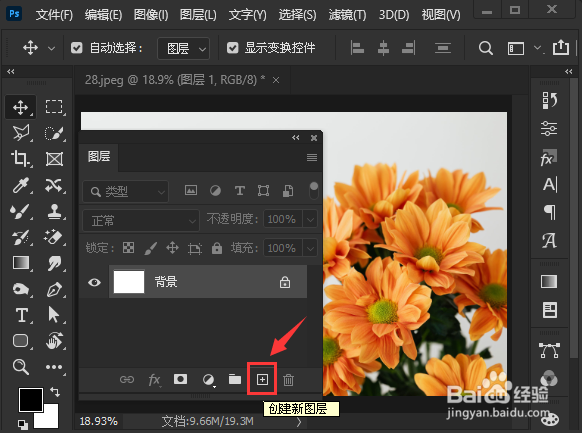Select the 图层 panel tab

pyautogui.click(x=99, y=157)
